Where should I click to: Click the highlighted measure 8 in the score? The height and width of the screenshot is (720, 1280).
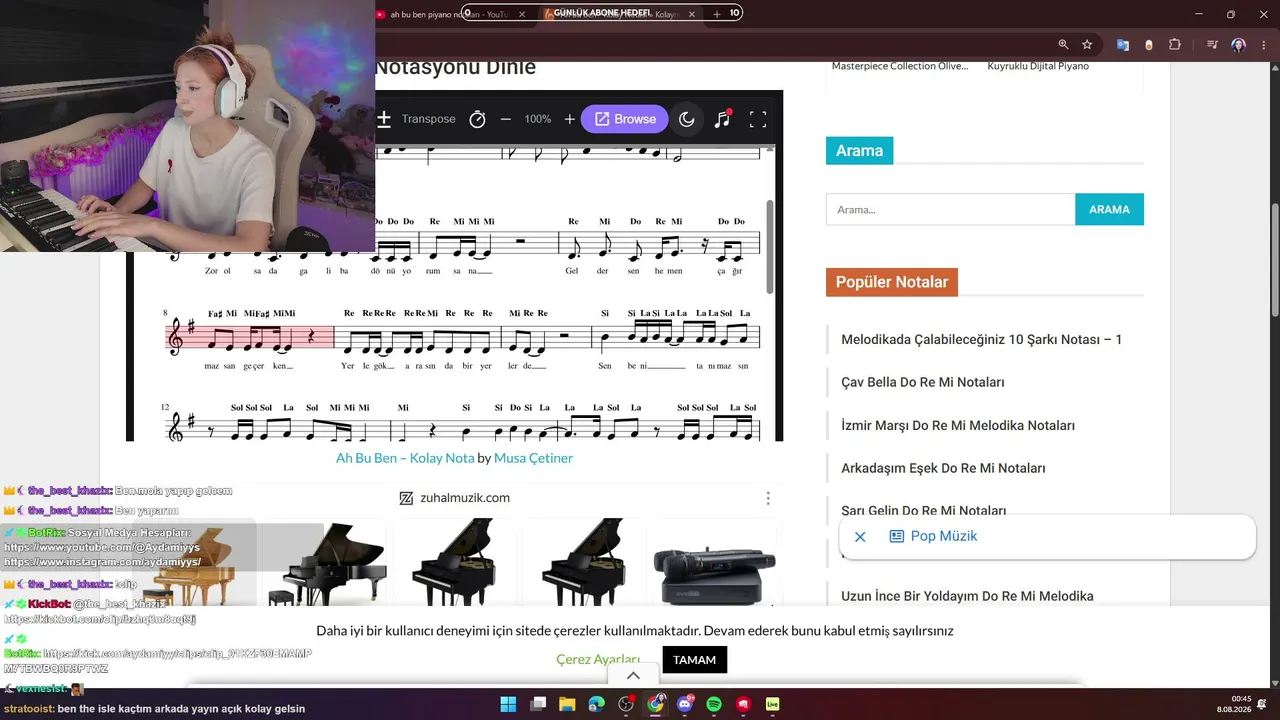[x=250, y=338]
